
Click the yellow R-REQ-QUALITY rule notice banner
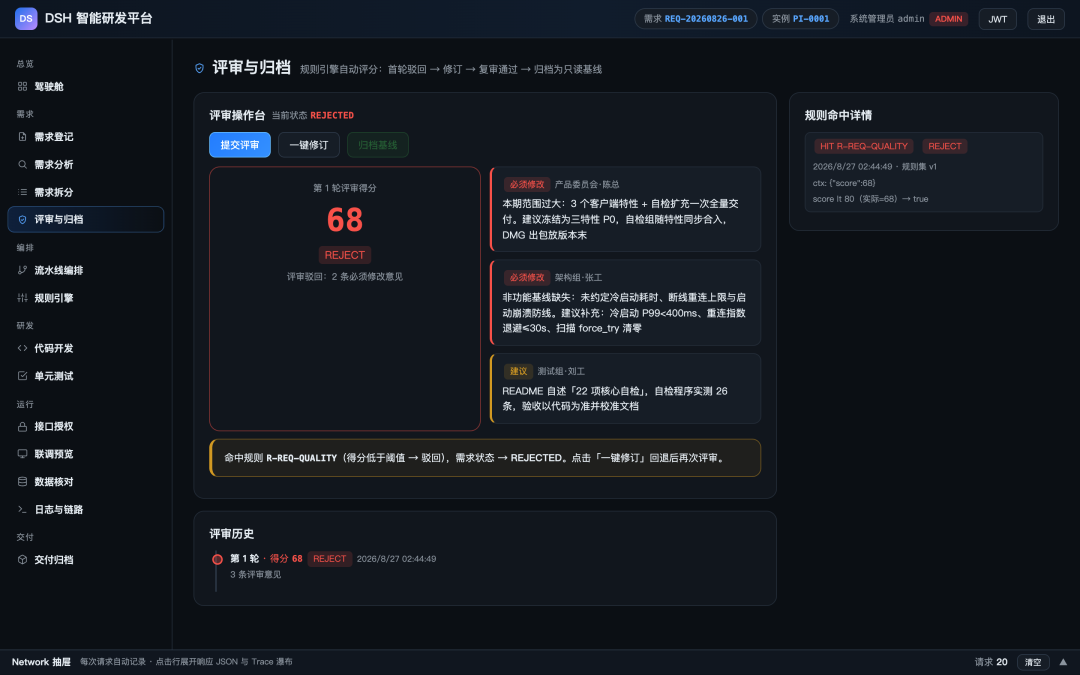[485, 458]
